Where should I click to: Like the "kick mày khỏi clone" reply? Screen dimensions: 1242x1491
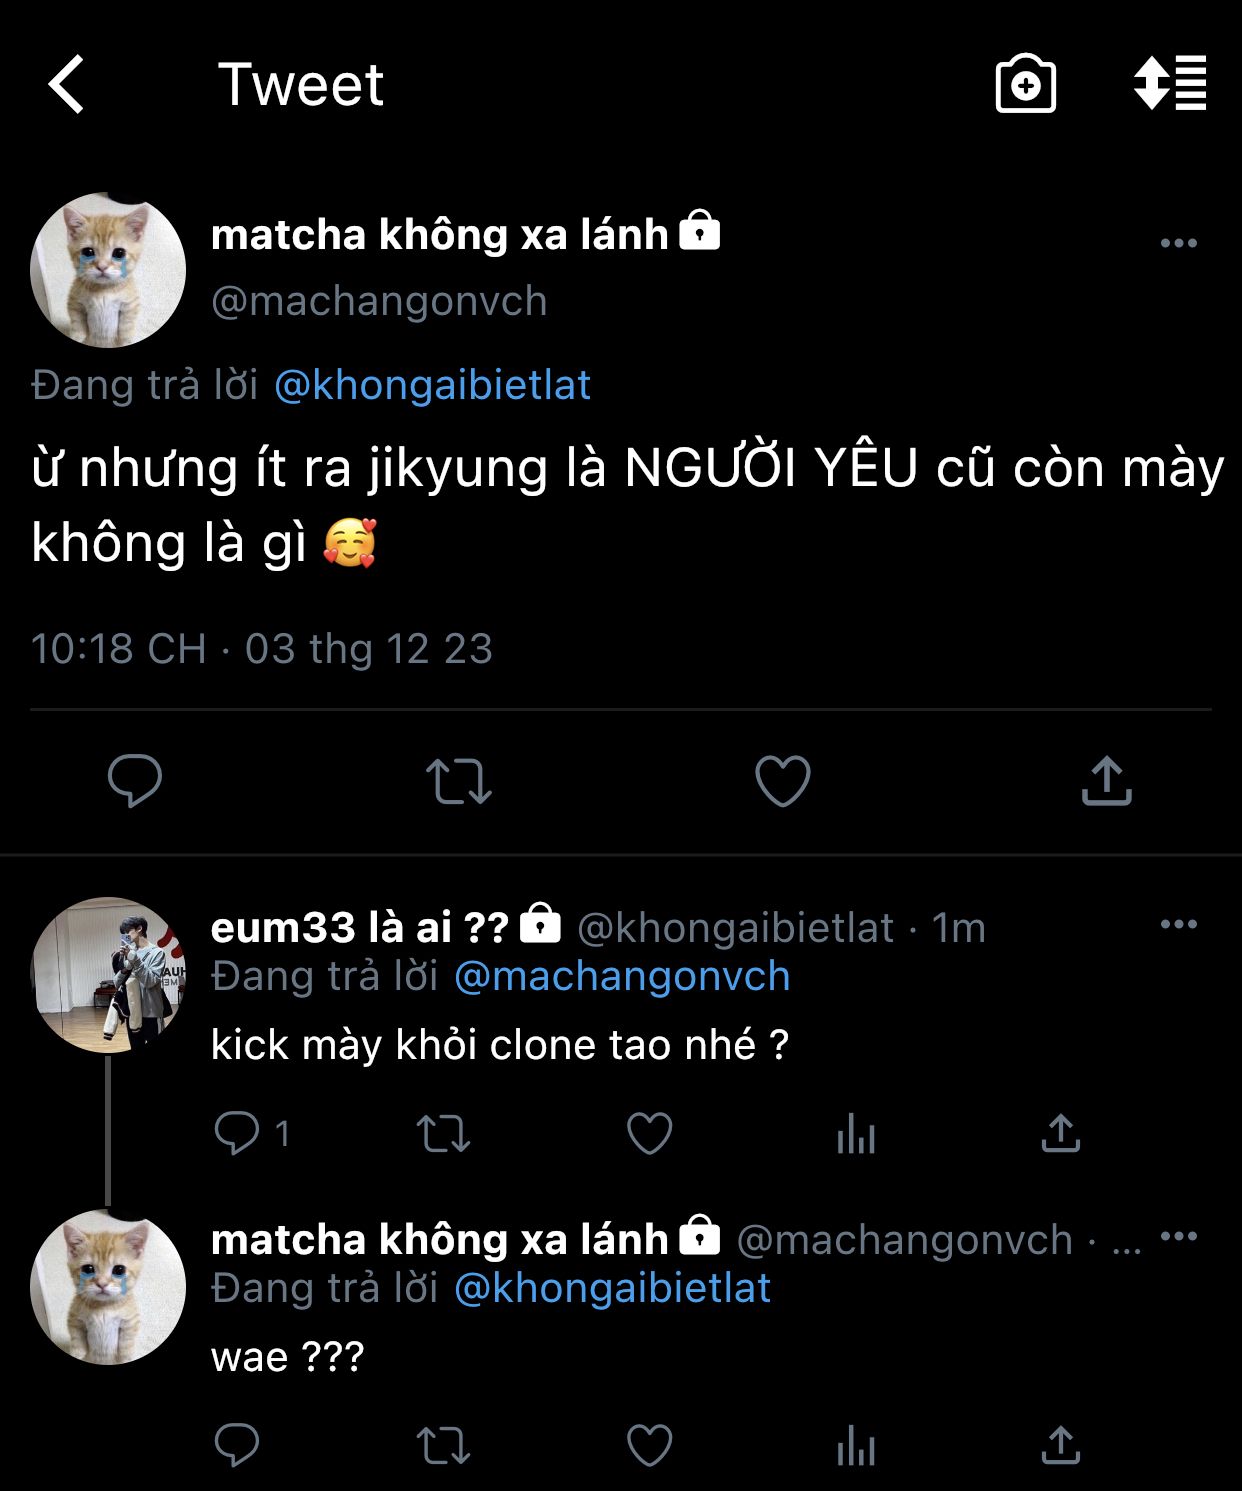649,1134
